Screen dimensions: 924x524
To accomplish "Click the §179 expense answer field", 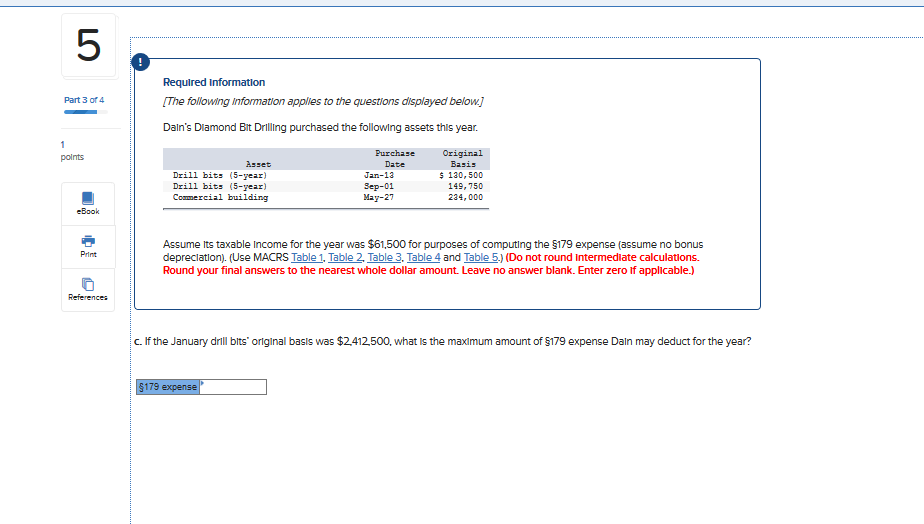I will (x=233, y=387).
